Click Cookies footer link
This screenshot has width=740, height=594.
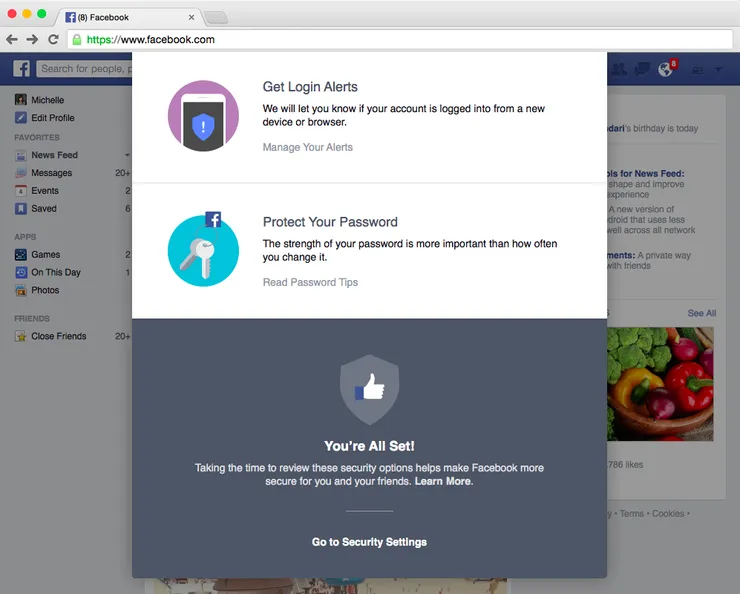668,513
